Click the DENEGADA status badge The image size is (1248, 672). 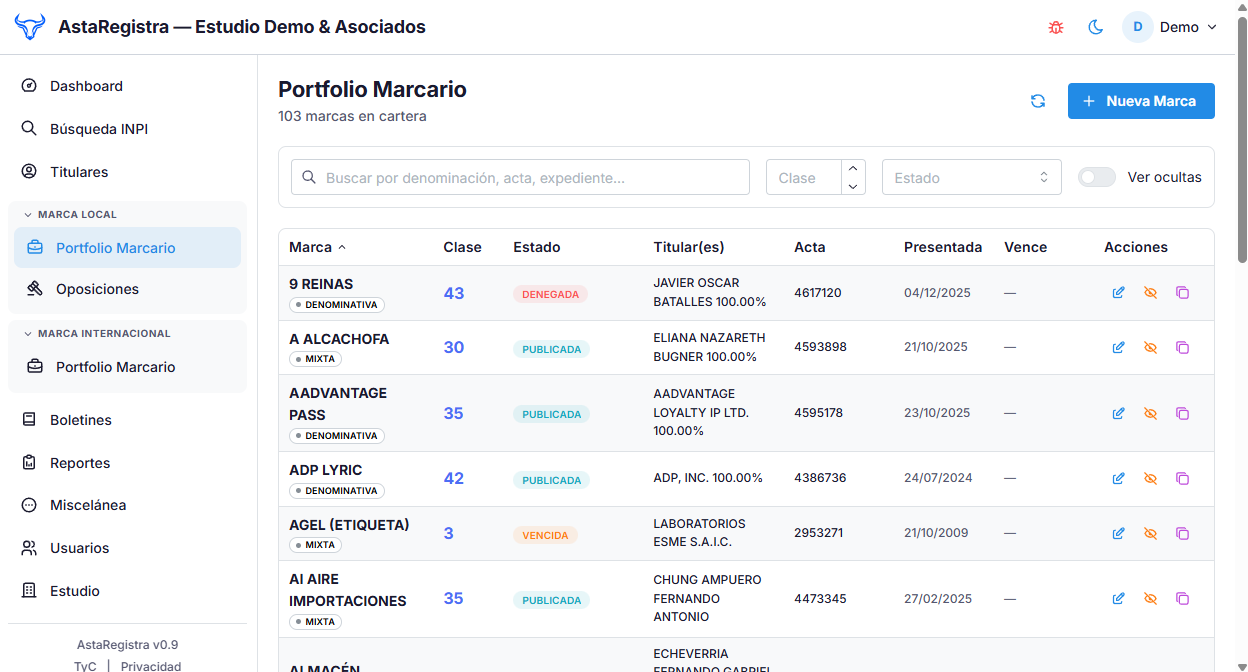[x=550, y=294]
